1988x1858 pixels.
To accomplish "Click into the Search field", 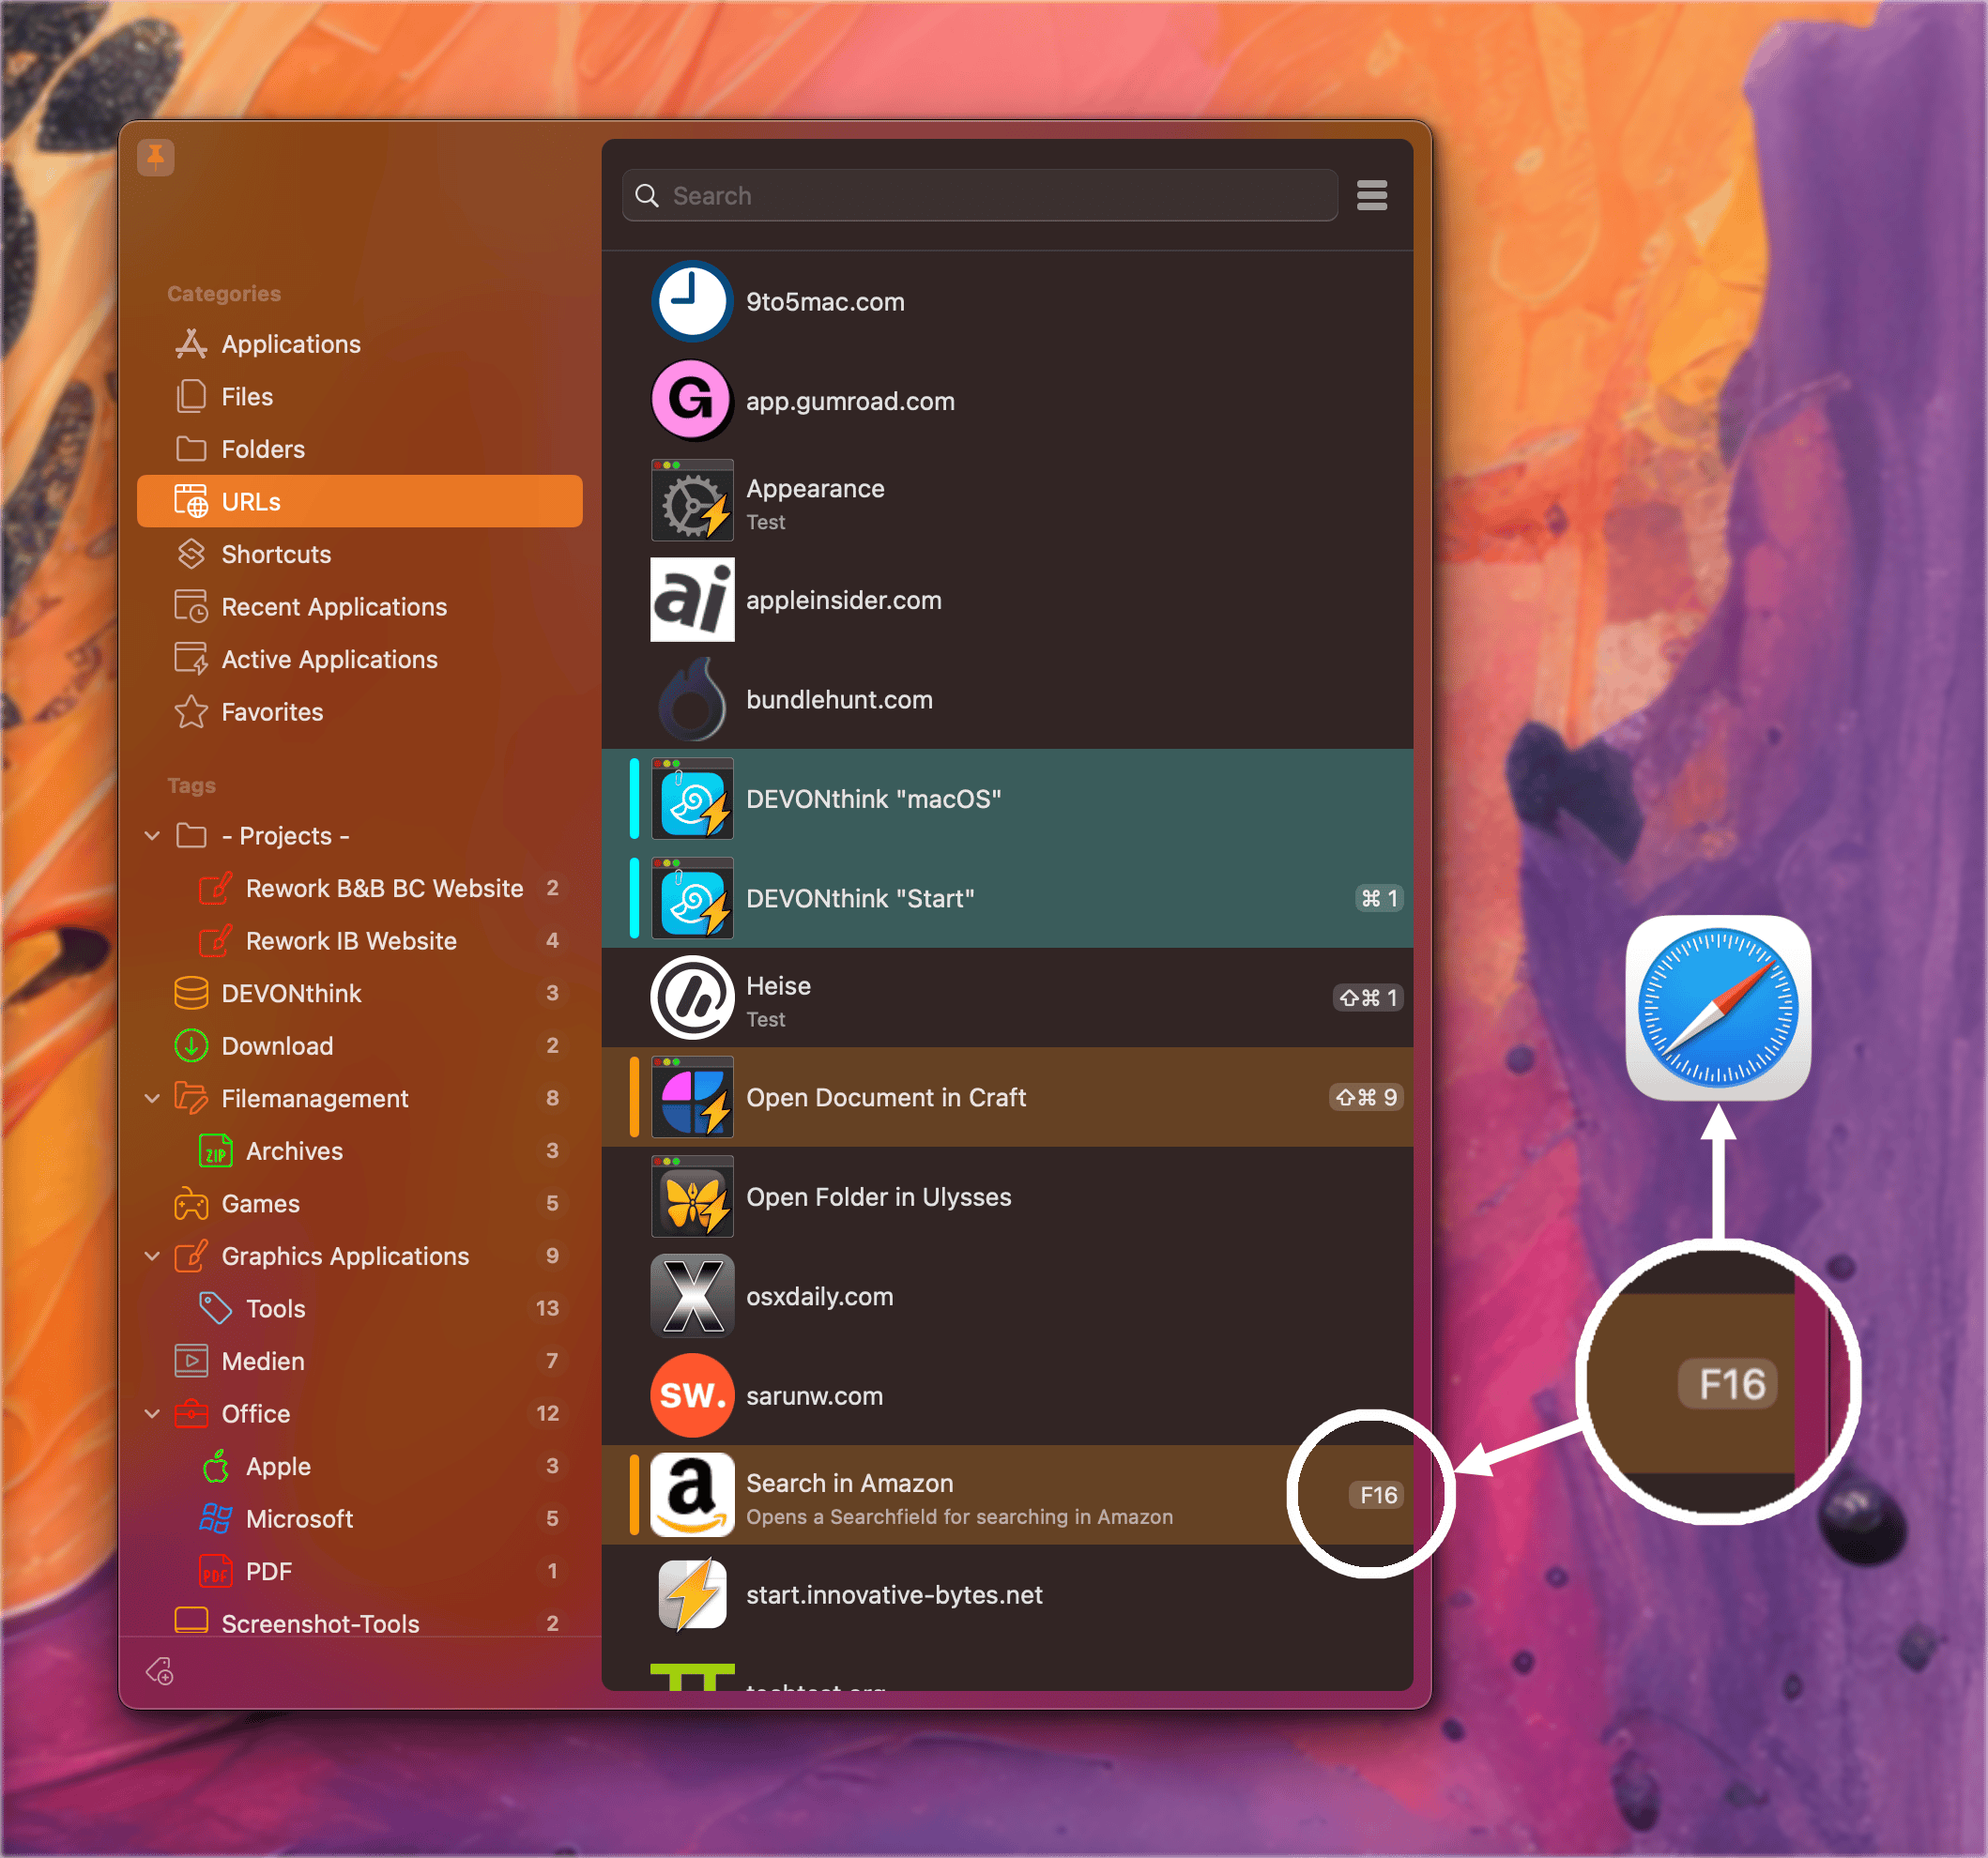I will [980, 195].
